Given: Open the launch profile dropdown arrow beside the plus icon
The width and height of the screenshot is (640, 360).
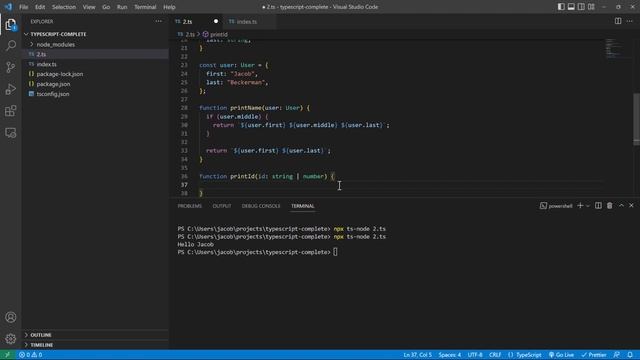Looking at the screenshot, I should coord(588,206).
